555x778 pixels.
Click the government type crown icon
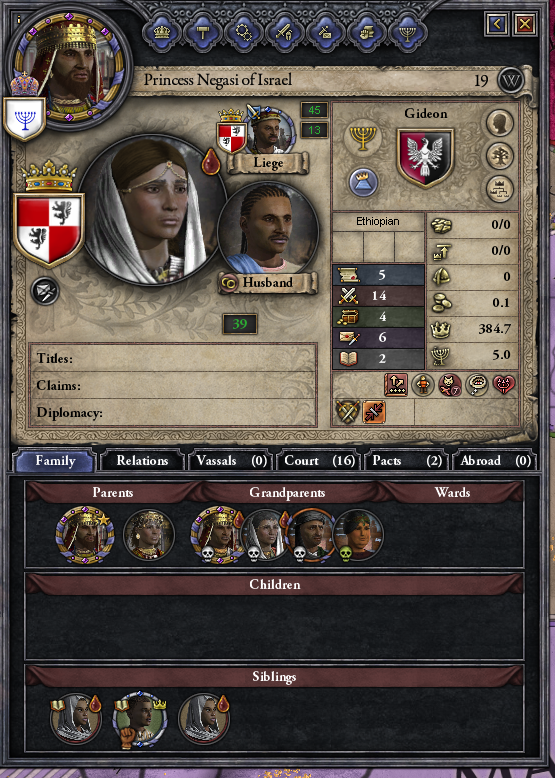tap(363, 182)
